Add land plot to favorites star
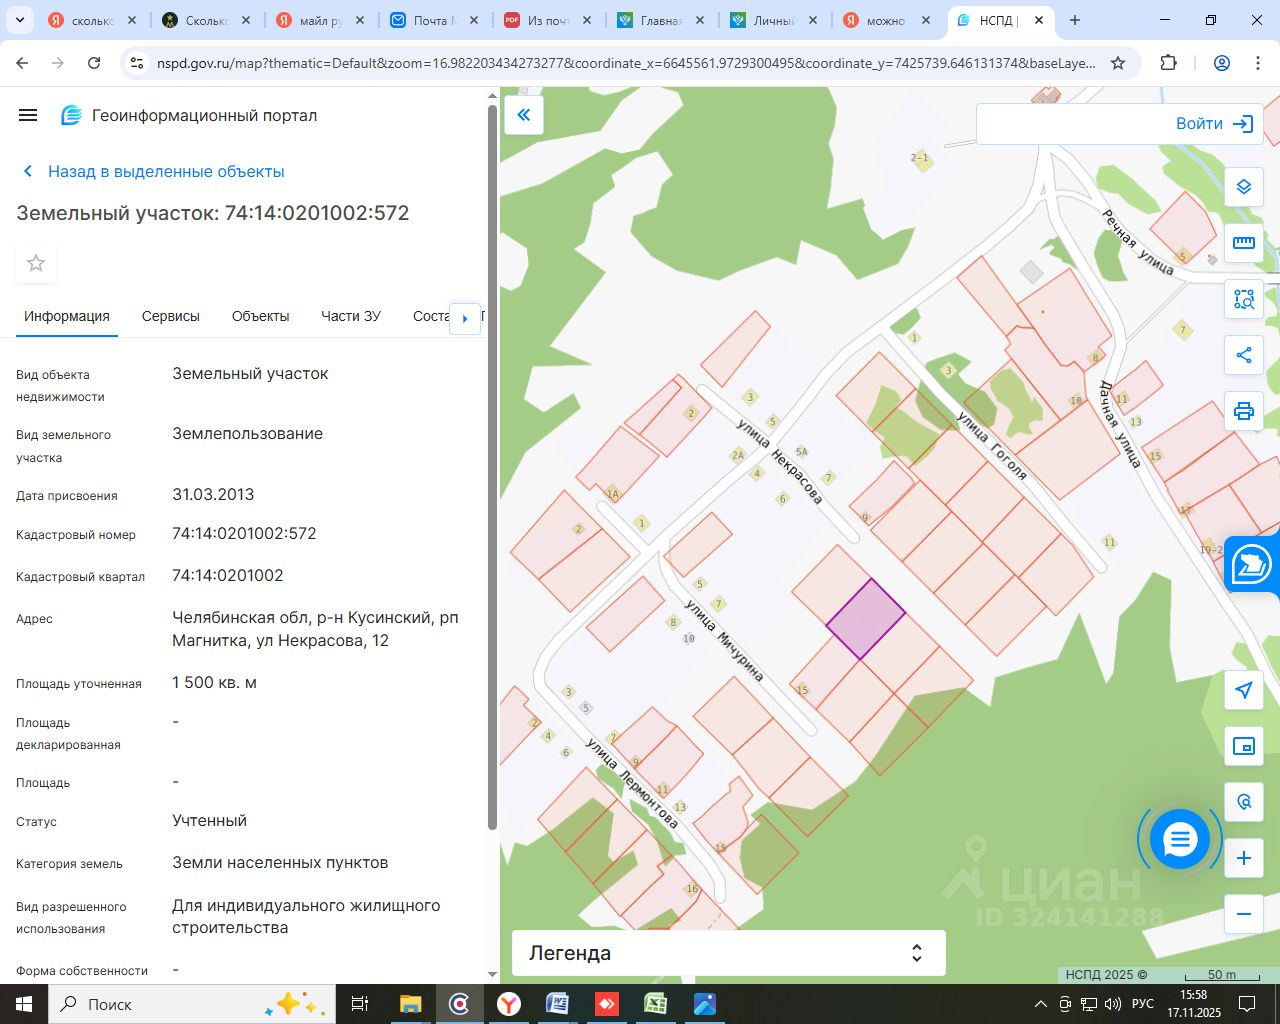 [36, 263]
